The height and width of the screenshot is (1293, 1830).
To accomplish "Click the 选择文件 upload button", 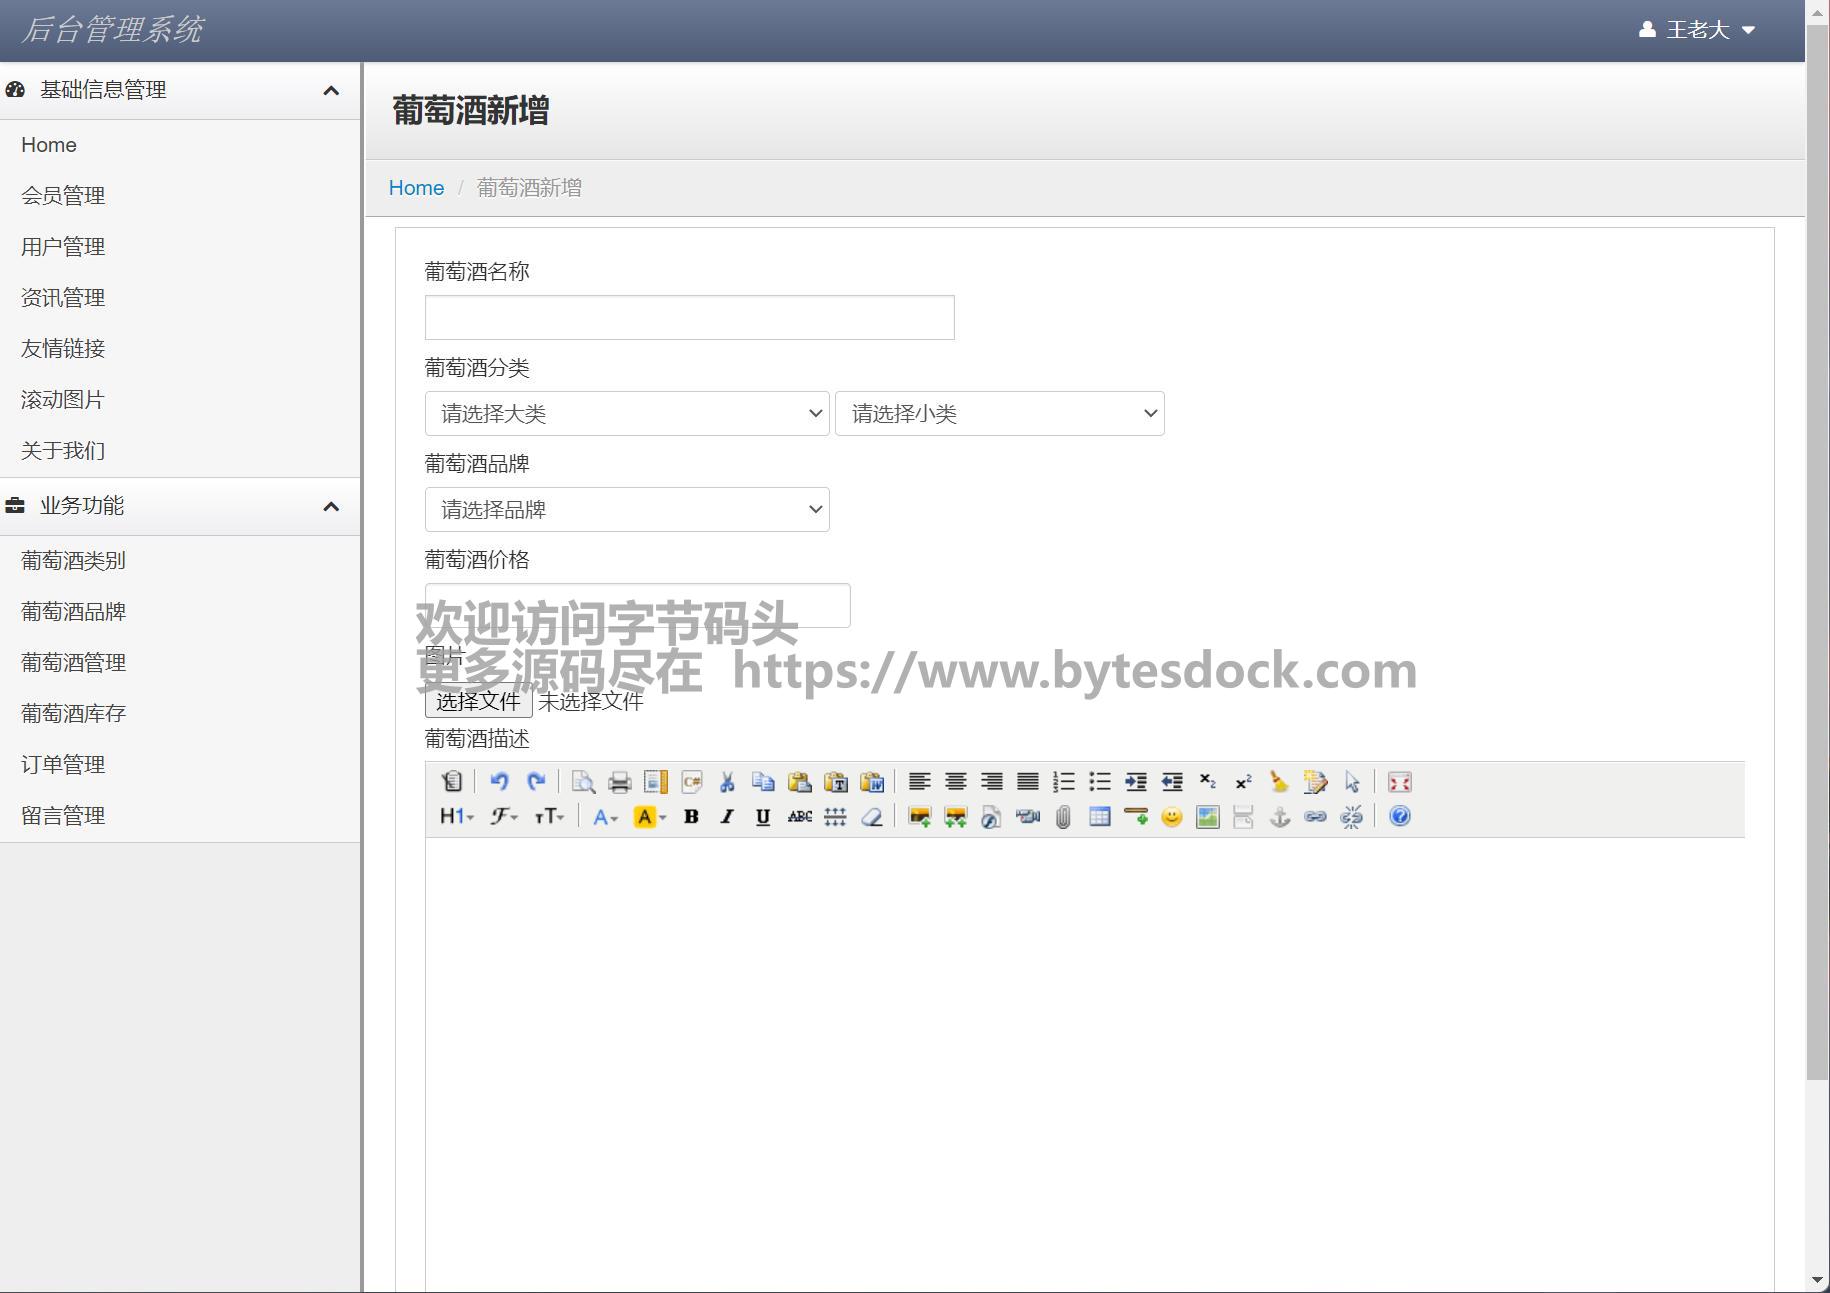I will 478,701.
